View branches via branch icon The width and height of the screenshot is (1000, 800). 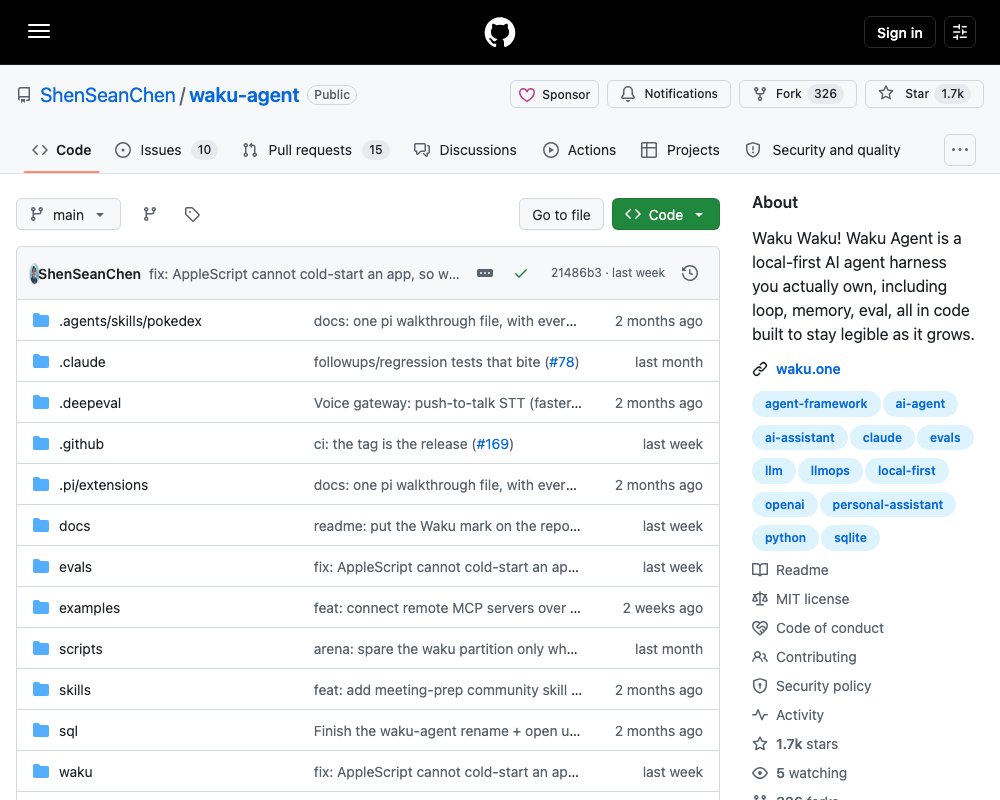point(150,214)
